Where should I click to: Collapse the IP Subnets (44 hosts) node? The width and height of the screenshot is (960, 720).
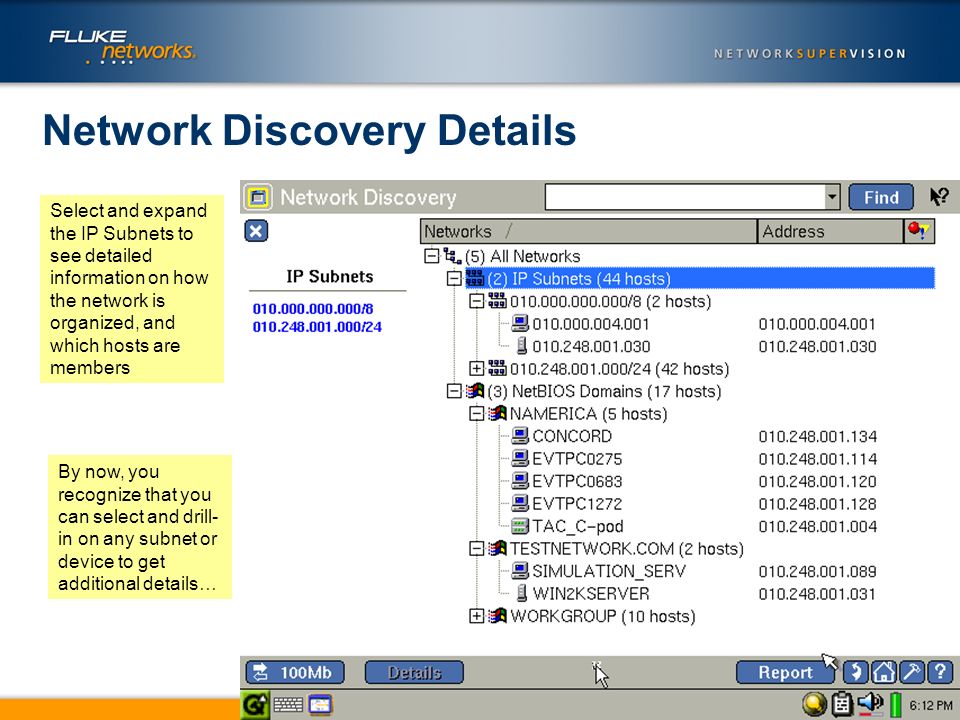454,279
